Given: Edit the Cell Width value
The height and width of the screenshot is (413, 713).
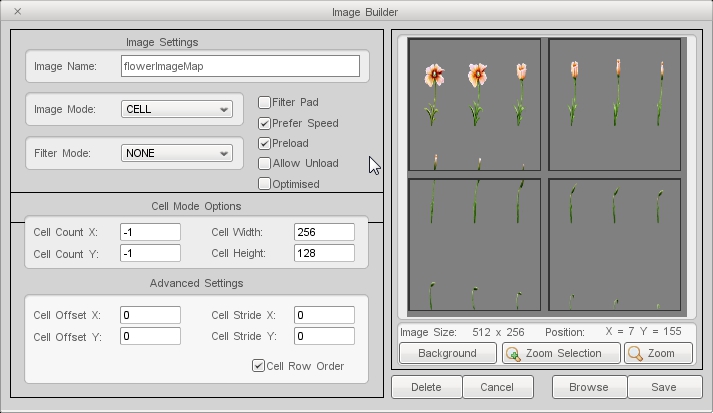Looking at the screenshot, I should coord(324,232).
